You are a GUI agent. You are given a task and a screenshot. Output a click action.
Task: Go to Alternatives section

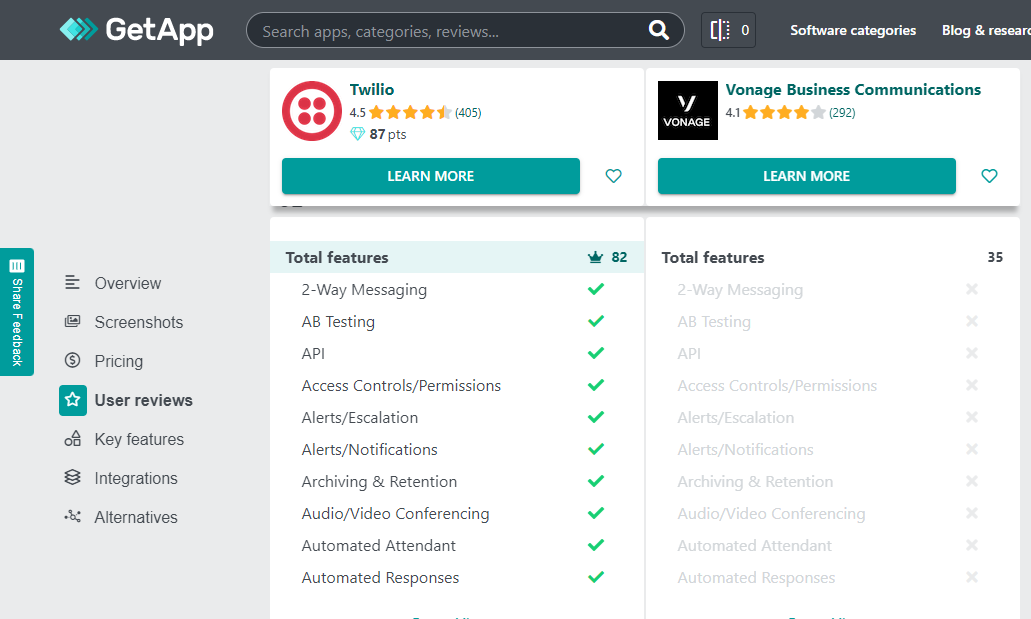point(135,517)
